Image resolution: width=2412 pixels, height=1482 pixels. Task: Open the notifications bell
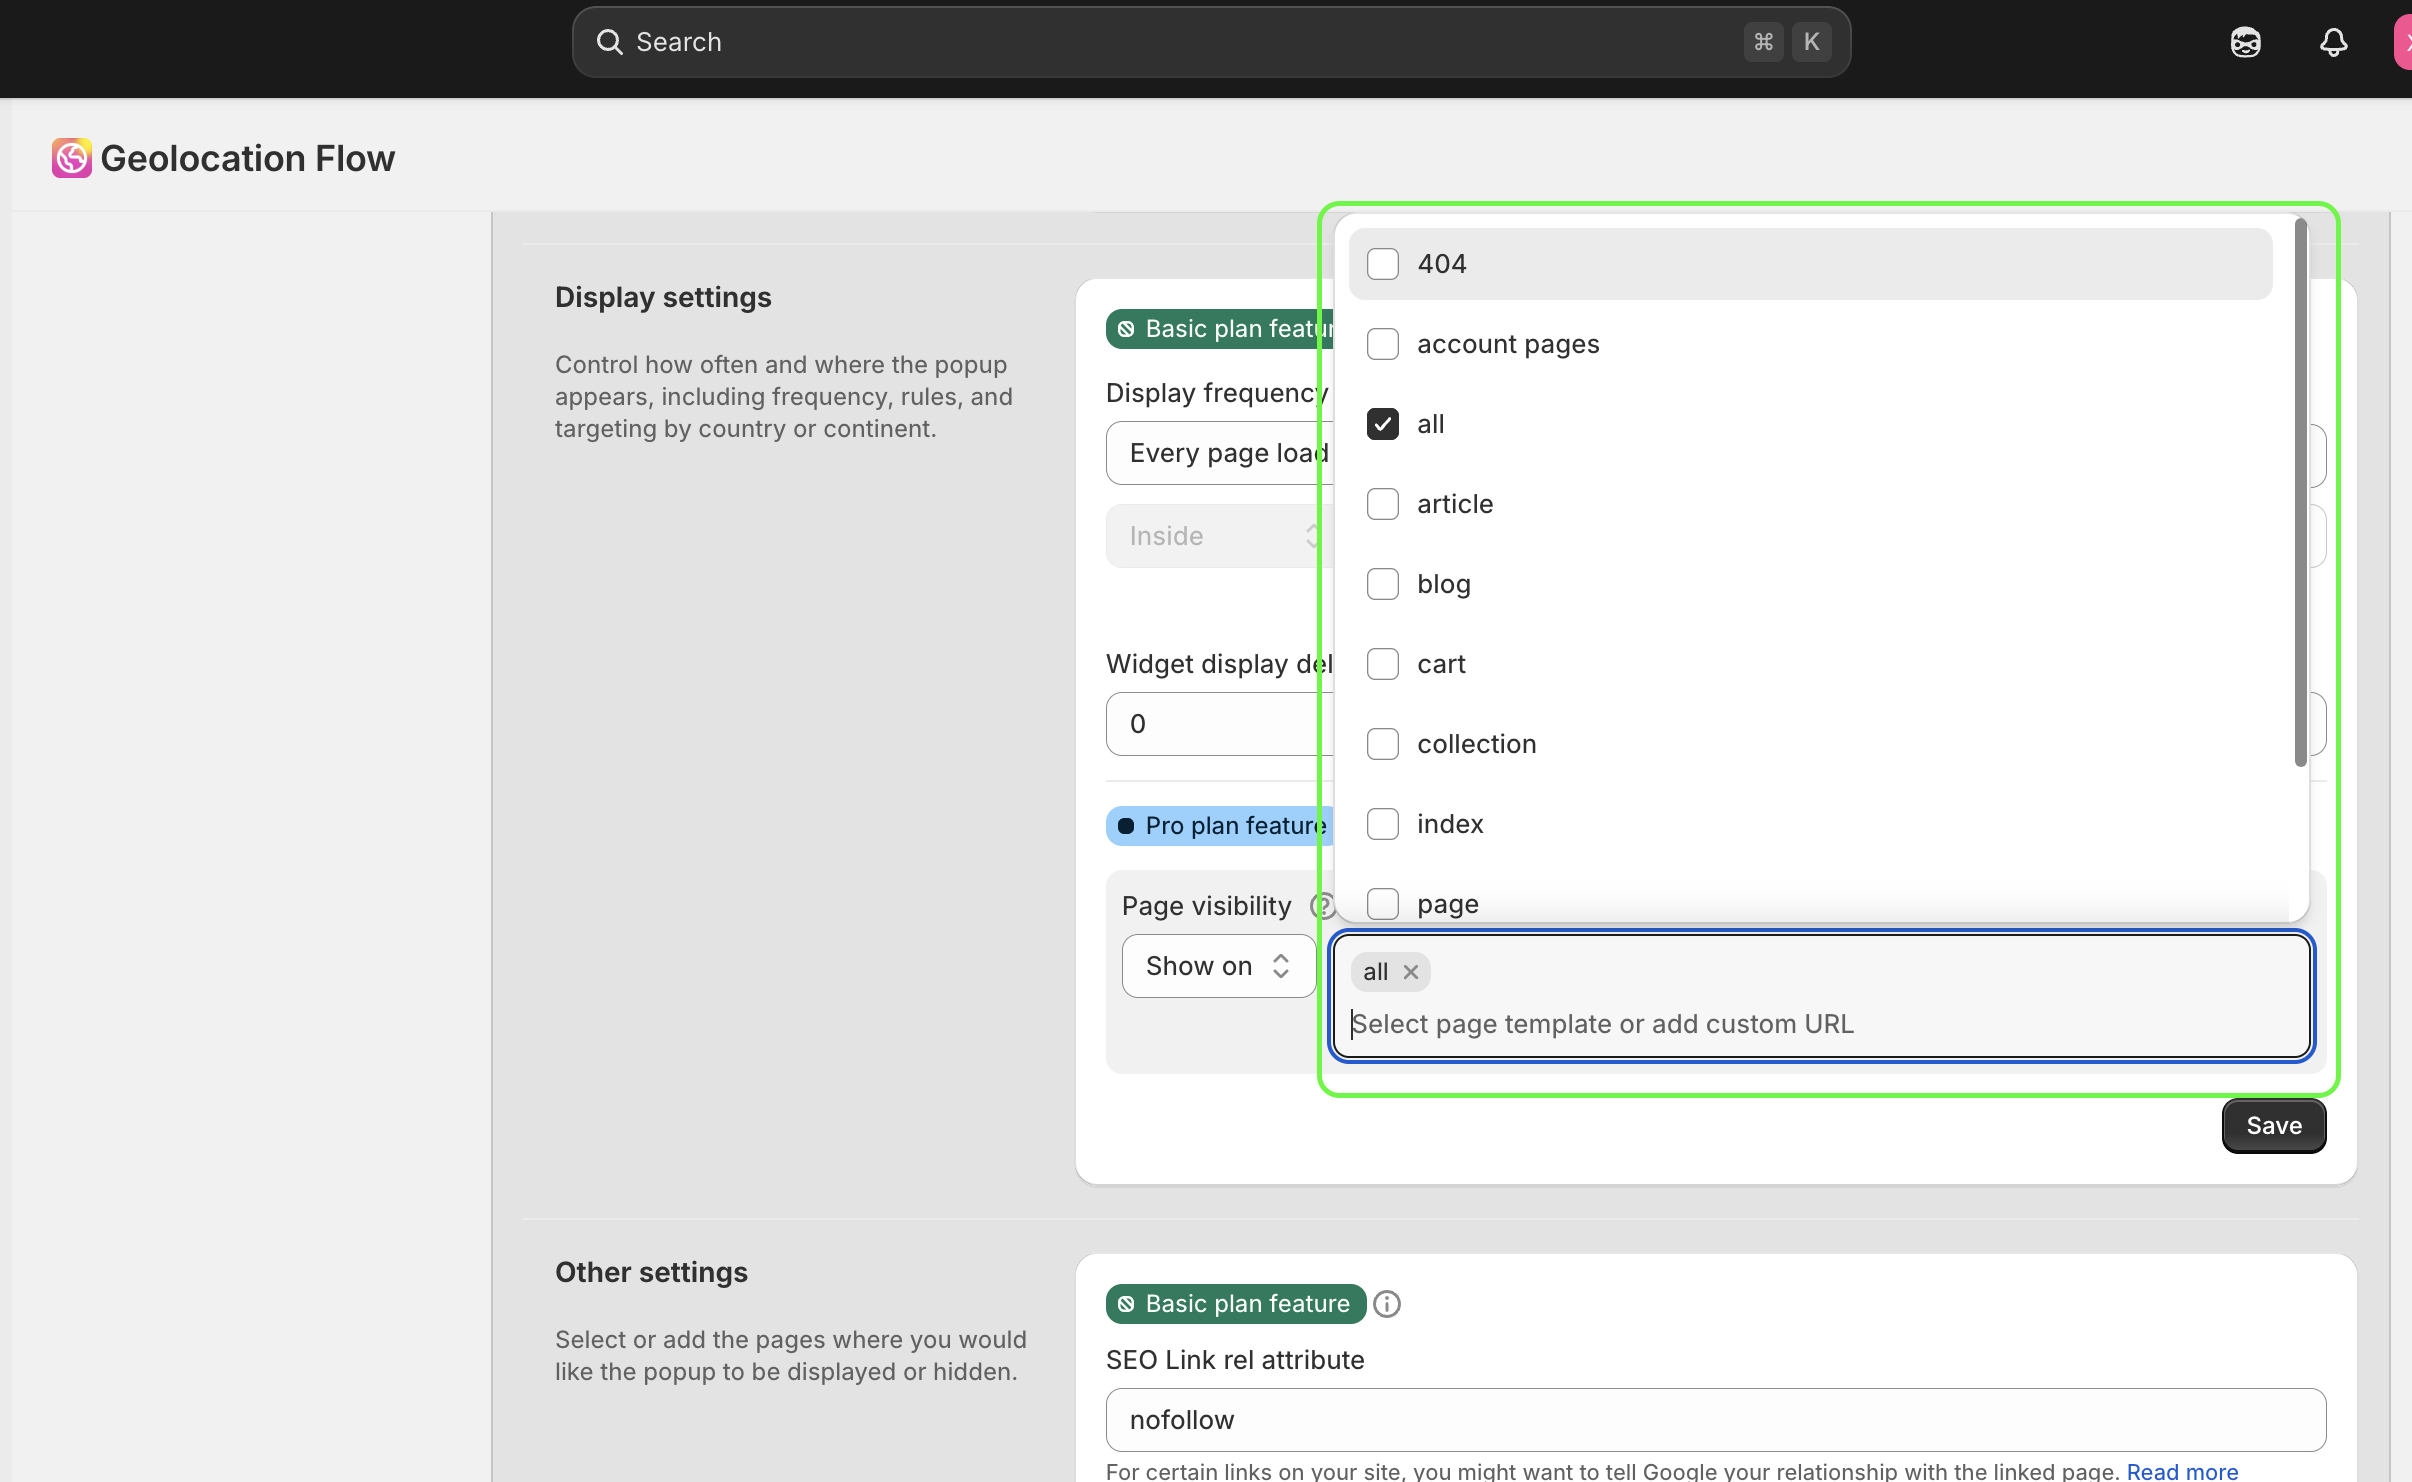tap(2335, 41)
